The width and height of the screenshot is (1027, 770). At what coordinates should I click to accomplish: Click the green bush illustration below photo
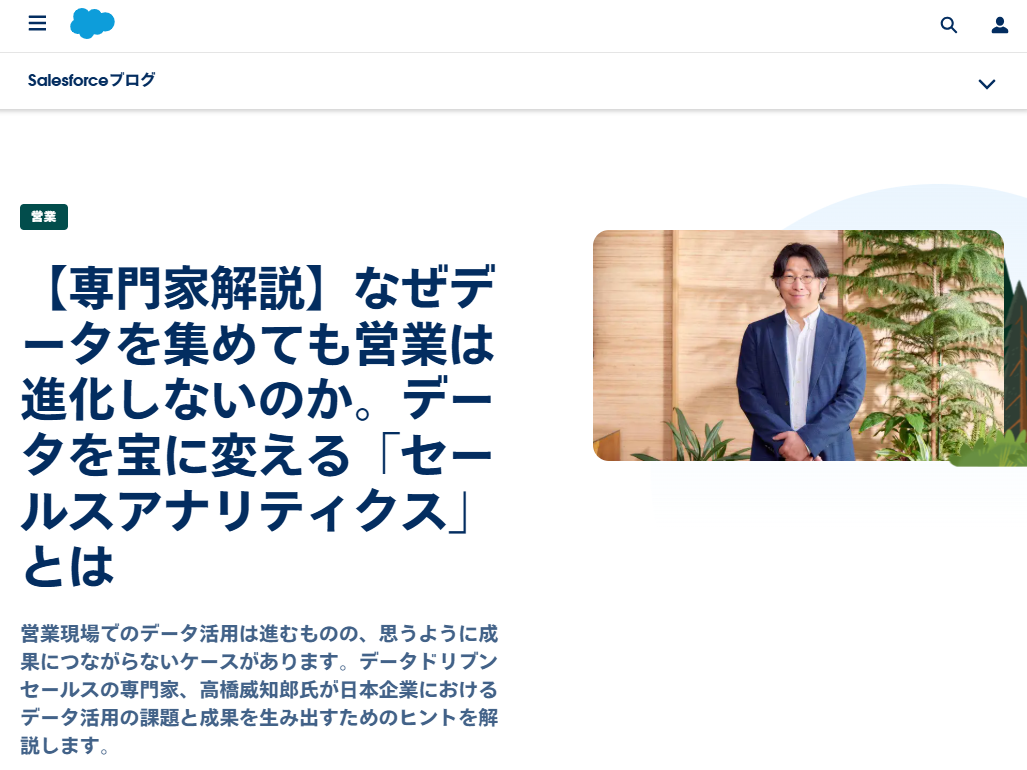point(989,452)
